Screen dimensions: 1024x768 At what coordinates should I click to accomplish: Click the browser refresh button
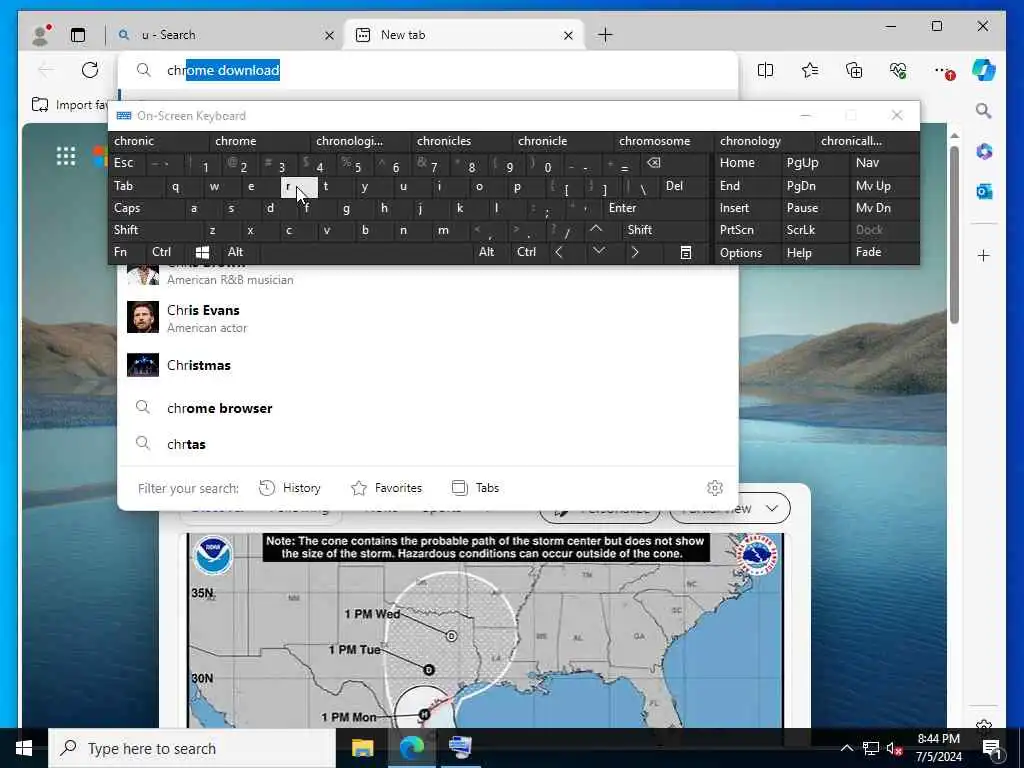(90, 70)
